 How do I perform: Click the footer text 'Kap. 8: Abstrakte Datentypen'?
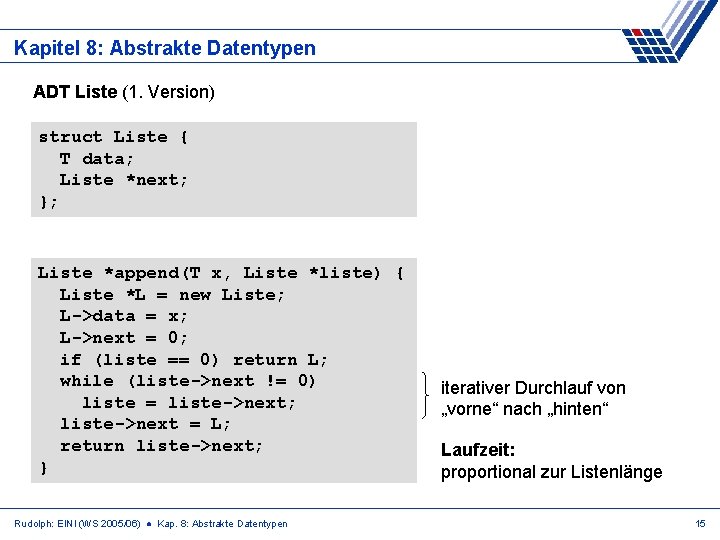[222, 524]
